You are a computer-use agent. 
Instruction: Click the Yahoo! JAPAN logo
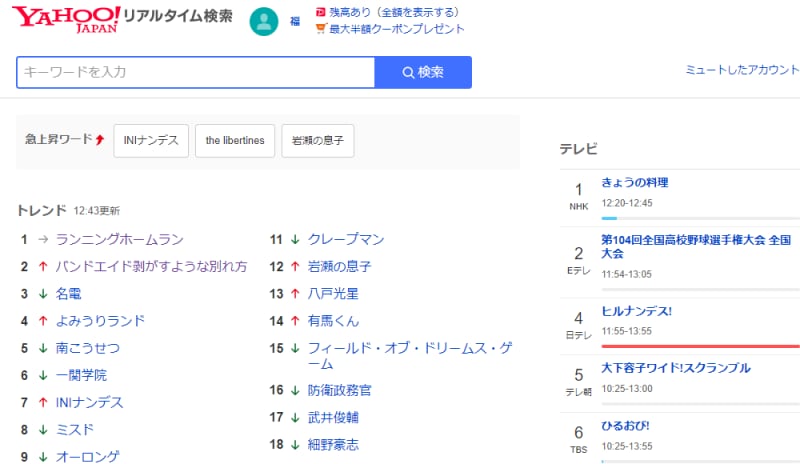(67, 18)
